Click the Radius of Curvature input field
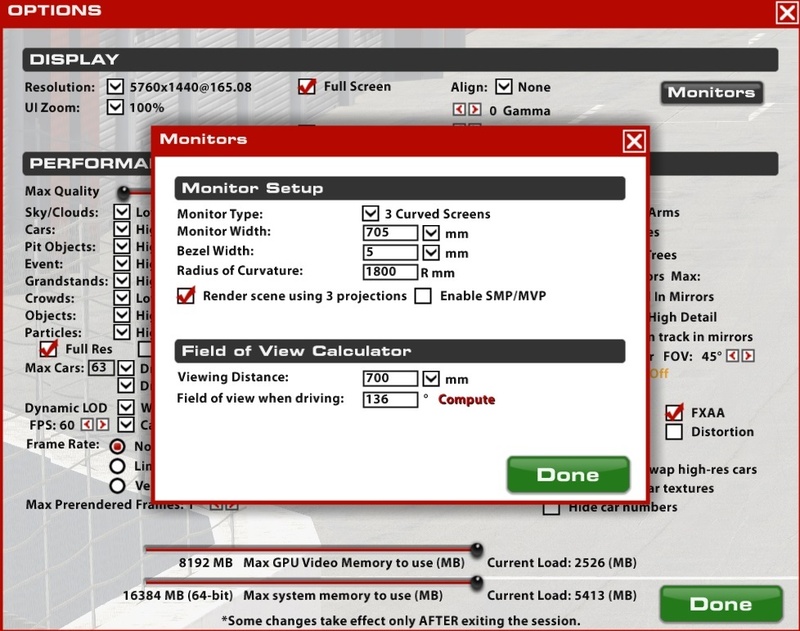Image resolution: width=800 pixels, height=631 pixels. point(390,271)
